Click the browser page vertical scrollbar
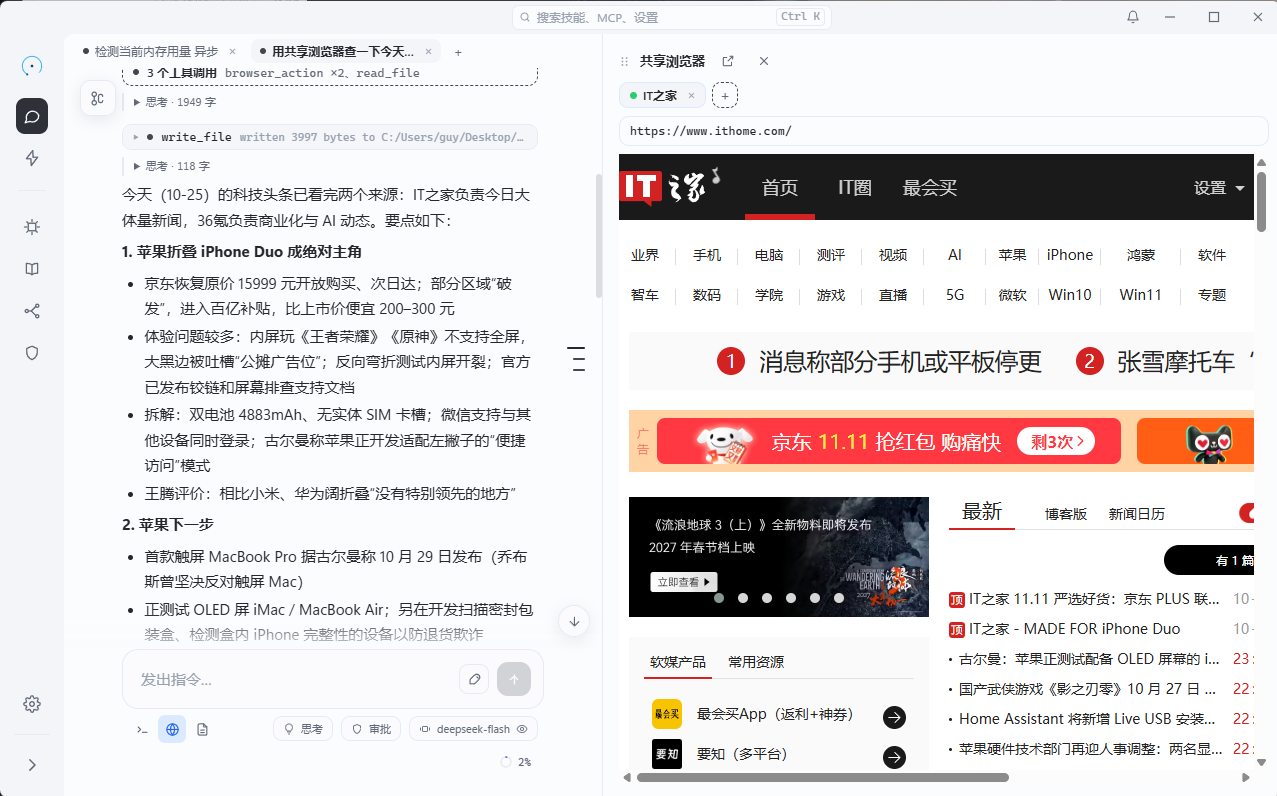The image size is (1277, 796). (1262, 200)
